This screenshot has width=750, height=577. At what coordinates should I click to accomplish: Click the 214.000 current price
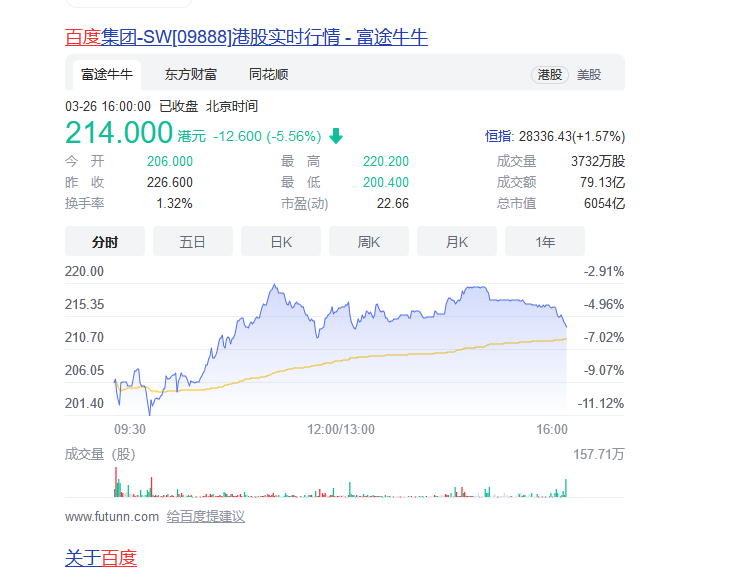119,133
